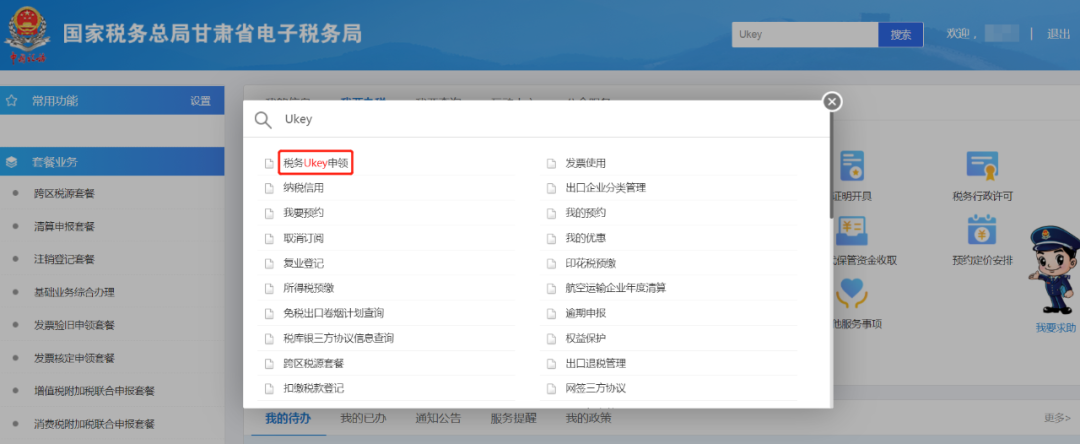Switch to 我的待办 tab
1080x444 pixels.
point(289,419)
